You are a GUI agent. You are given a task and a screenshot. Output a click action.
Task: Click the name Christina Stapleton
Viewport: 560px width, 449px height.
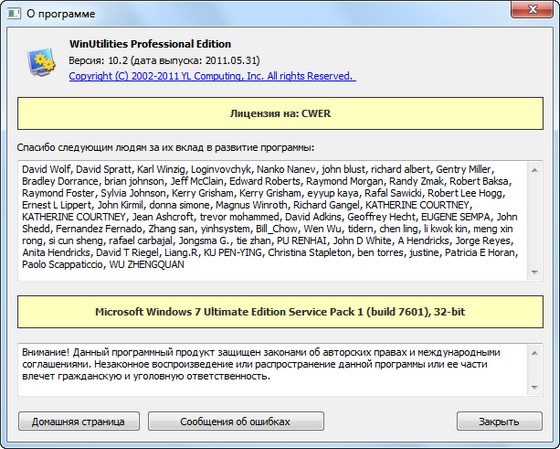[310, 253]
